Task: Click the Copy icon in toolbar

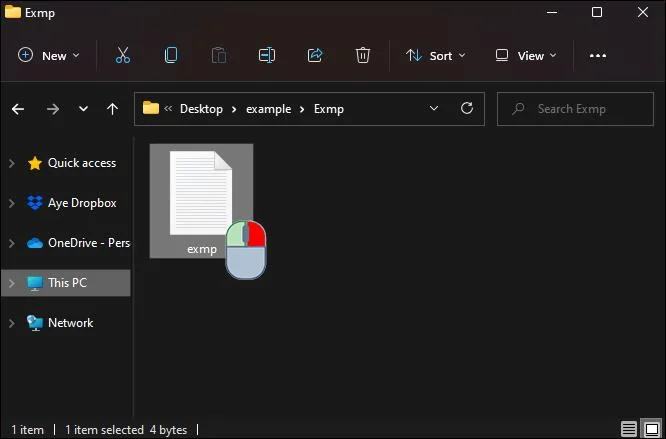Action: tap(171, 55)
